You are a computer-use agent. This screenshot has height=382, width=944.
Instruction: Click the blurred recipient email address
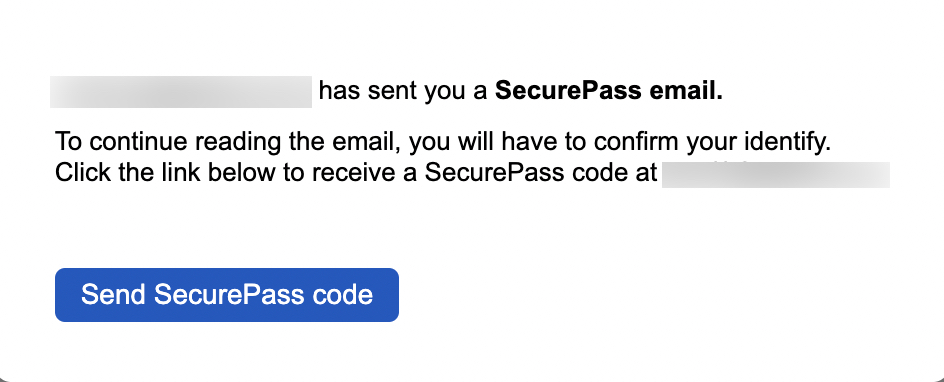coord(775,174)
